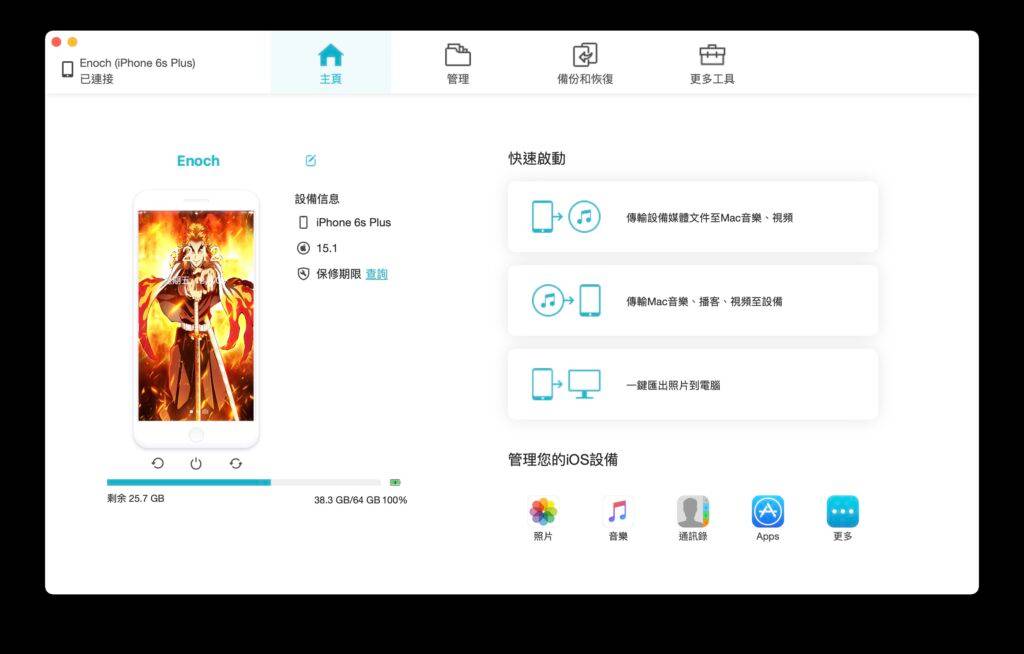Select the 主頁 (Home) tab
This screenshot has height=654, width=1024.
330,62
